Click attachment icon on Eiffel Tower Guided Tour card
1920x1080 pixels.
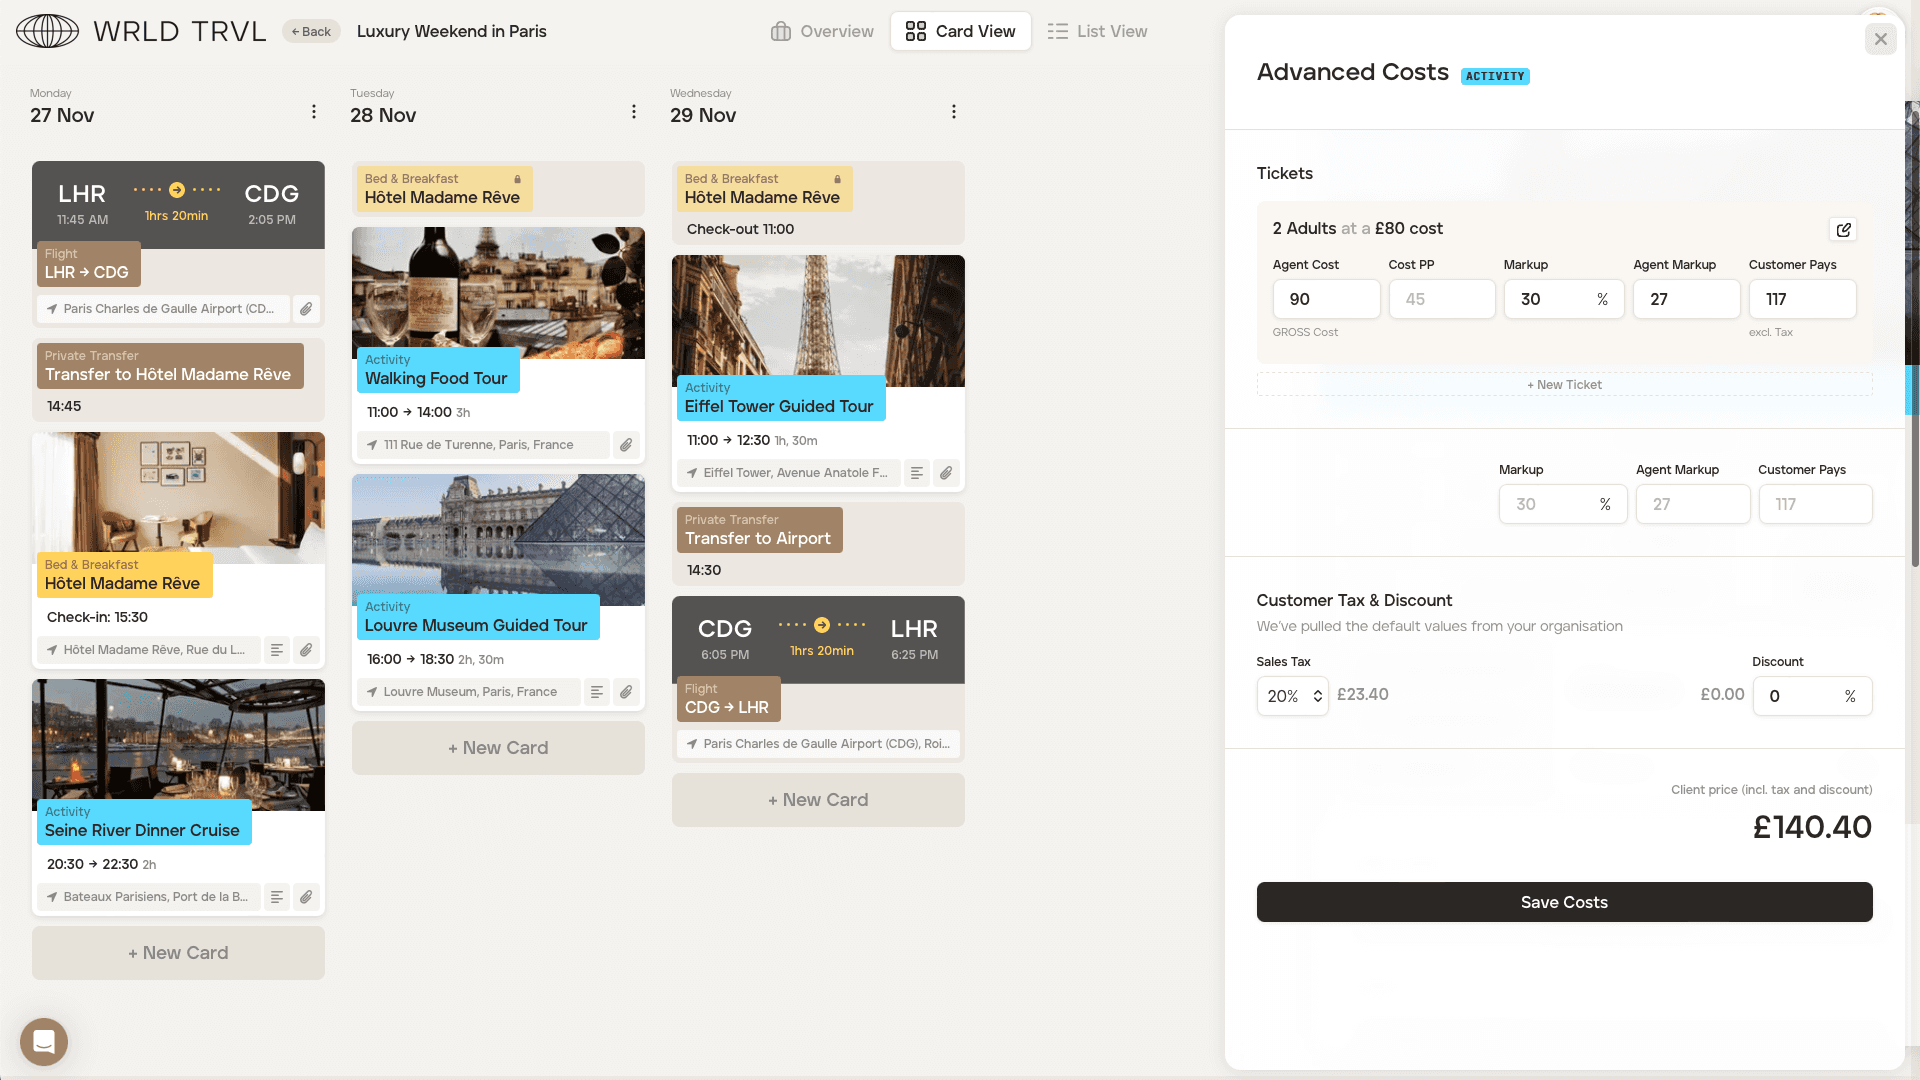pyautogui.click(x=946, y=473)
